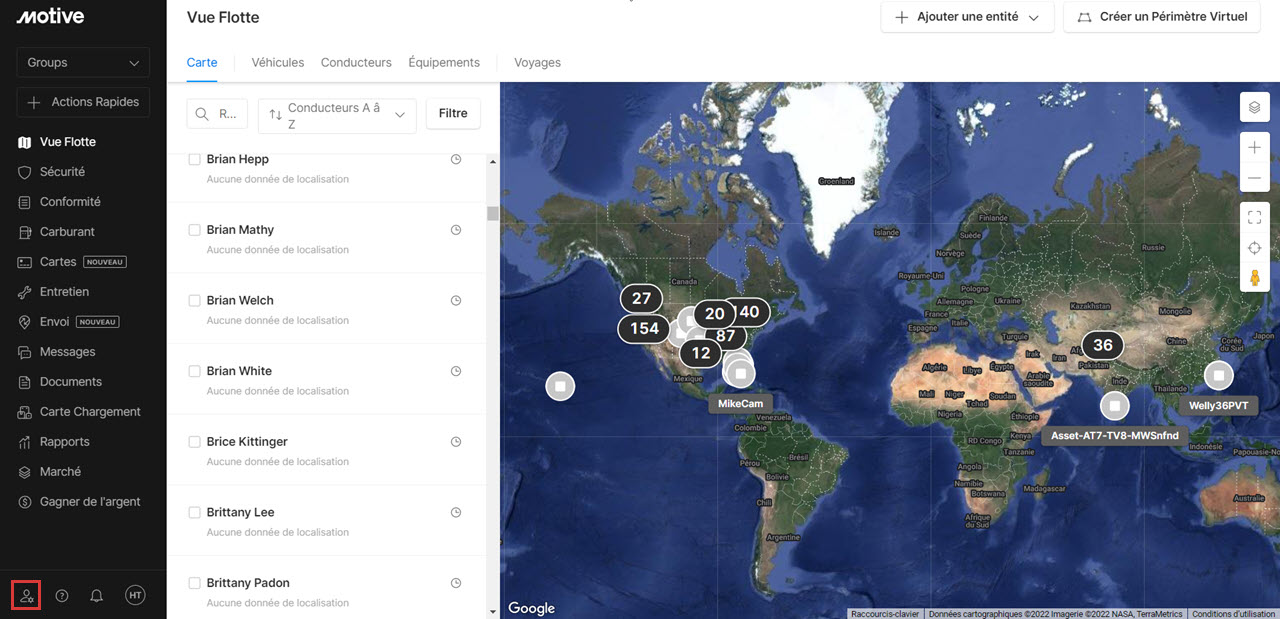This screenshot has width=1280, height=619.
Task: Click the Filtre button
Action: pos(453,114)
